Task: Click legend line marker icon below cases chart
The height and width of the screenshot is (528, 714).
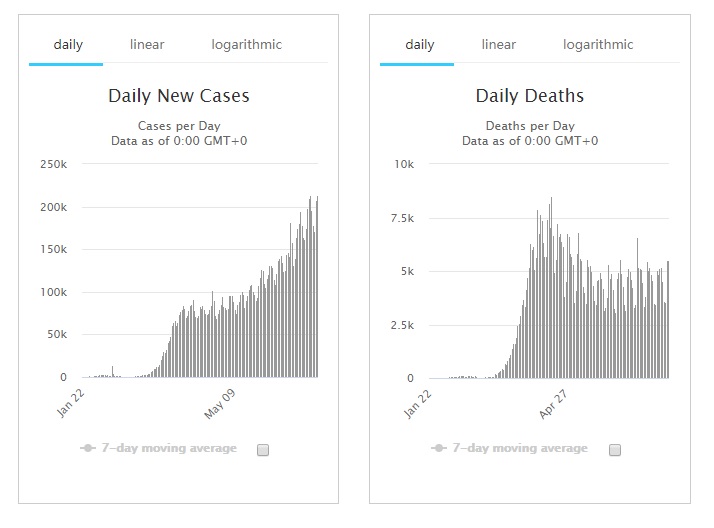Action: [x=89, y=448]
